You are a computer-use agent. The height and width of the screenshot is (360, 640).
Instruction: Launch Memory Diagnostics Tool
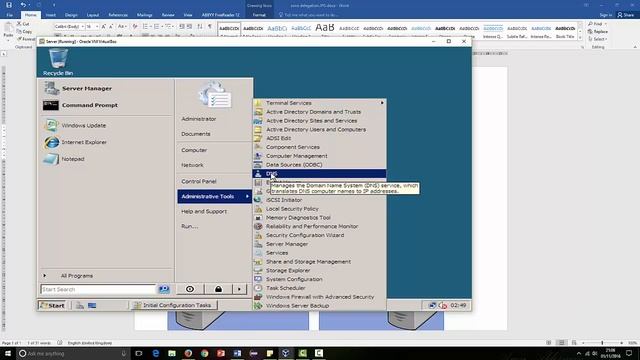pyautogui.click(x=319, y=218)
